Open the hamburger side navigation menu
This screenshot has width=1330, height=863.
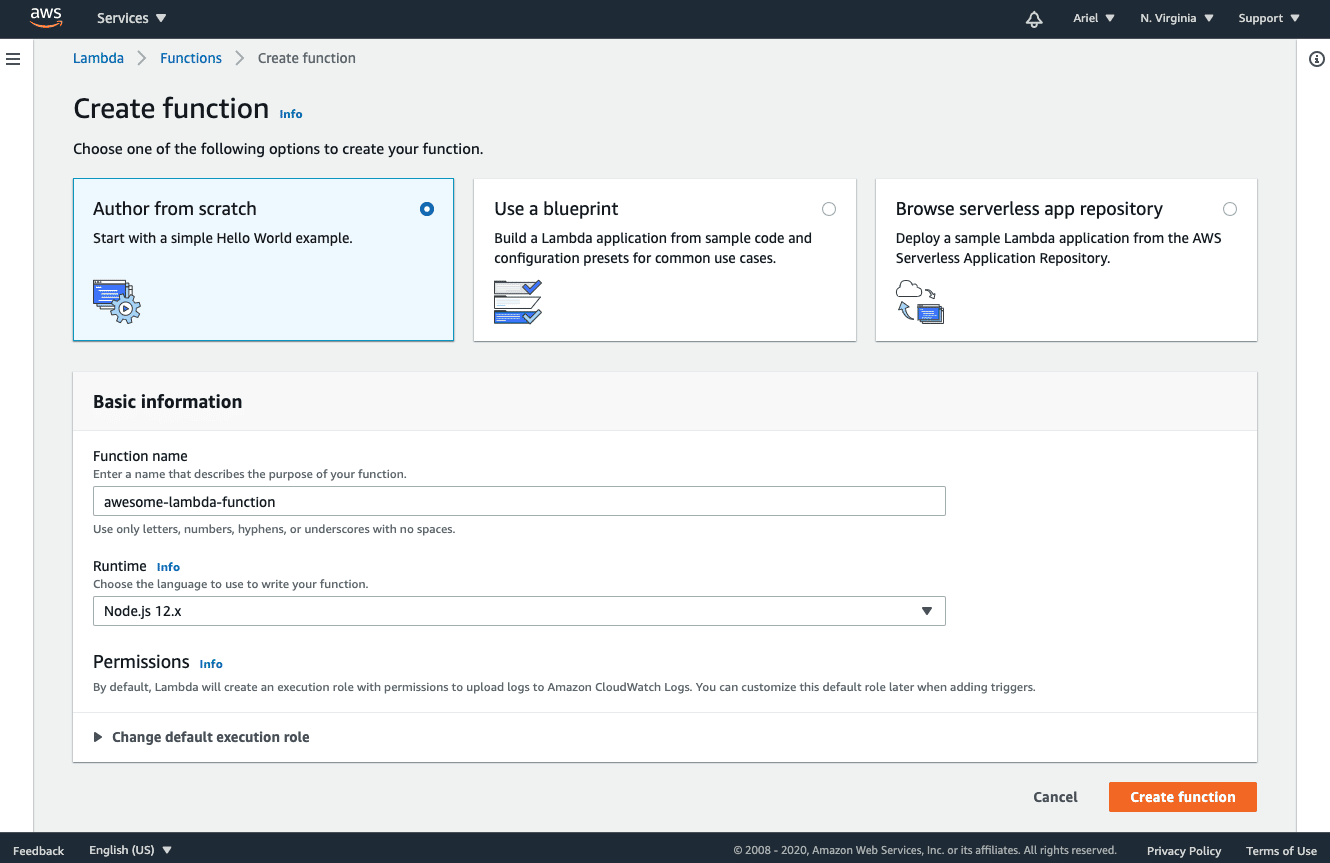[13, 59]
